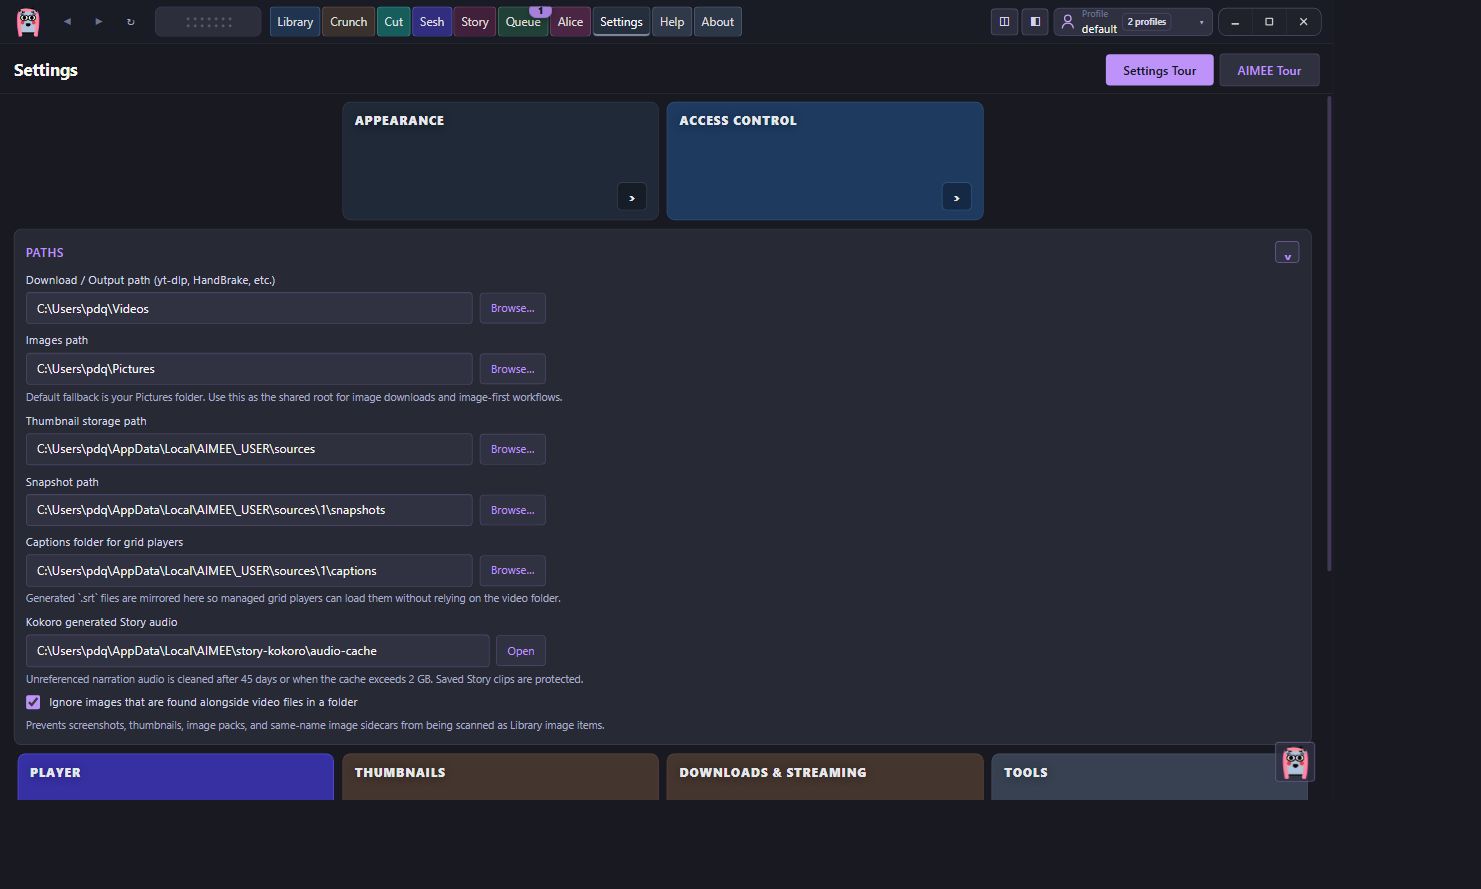Open the Thumbnails settings card

click(500, 776)
